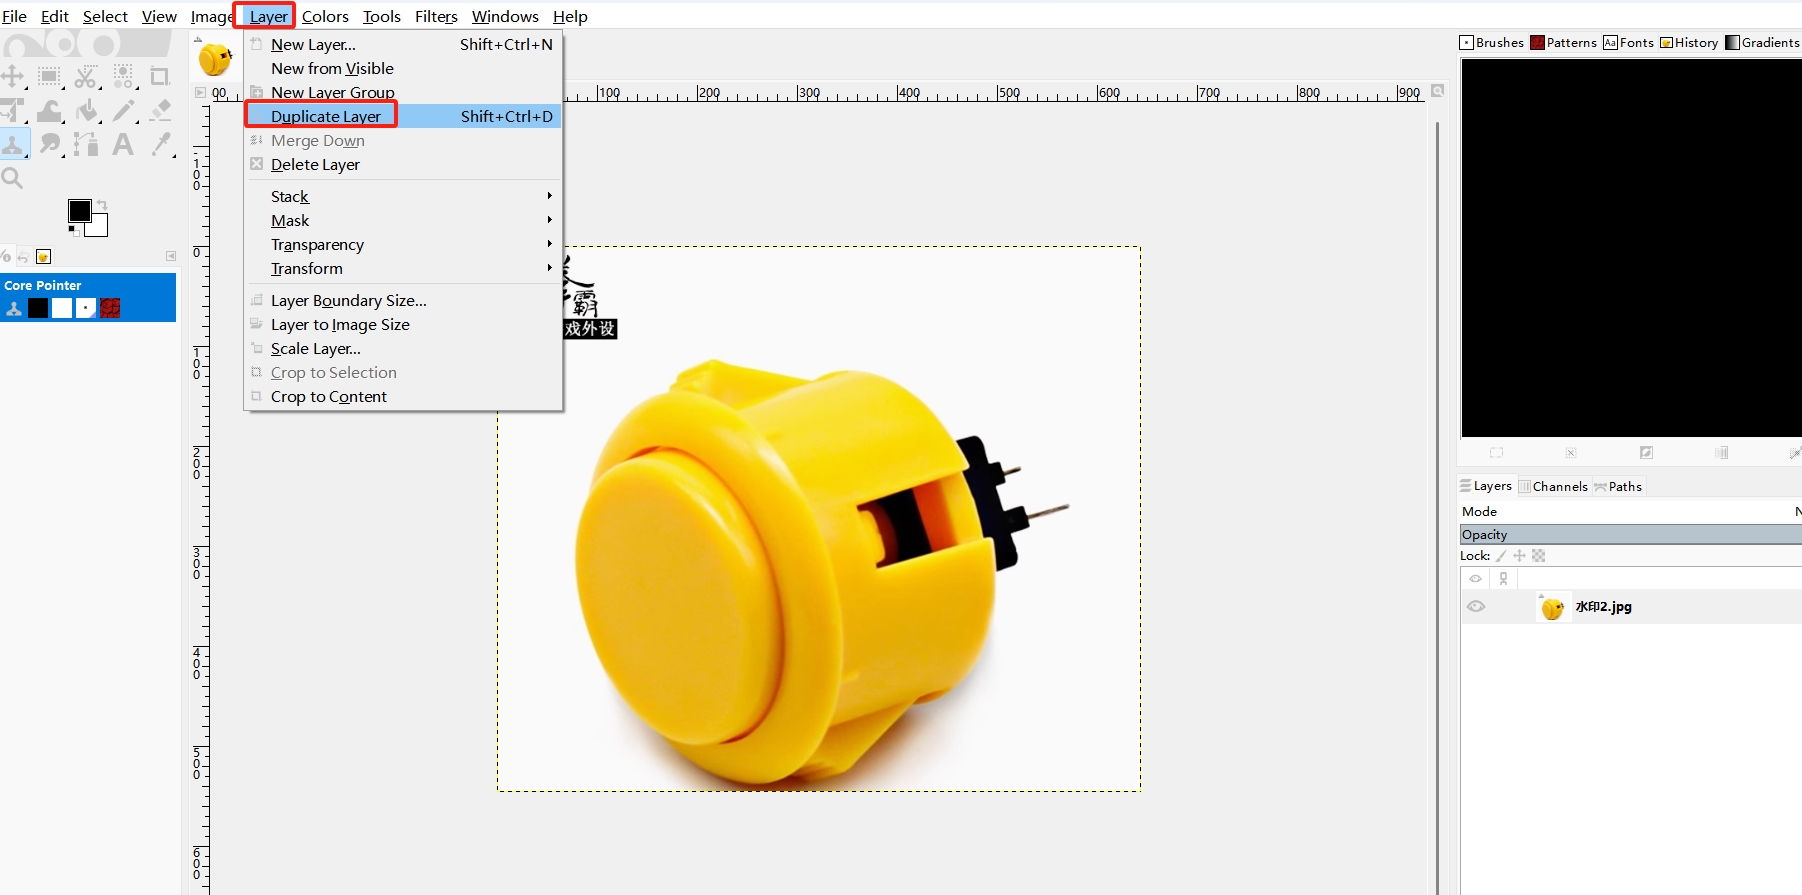Expand the Stack submenu

click(x=404, y=196)
